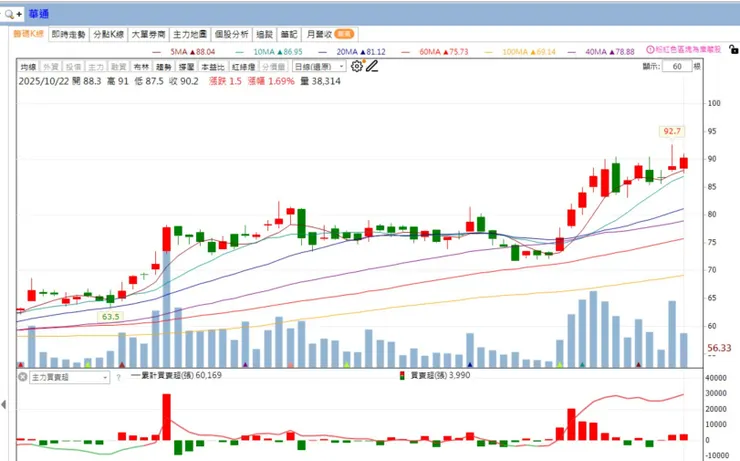Image resolution: width=740 pixels, height=461 pixels.
Task: Select the 主力地圖 tab
Action: pyautogui.click(x=190, y=34)
